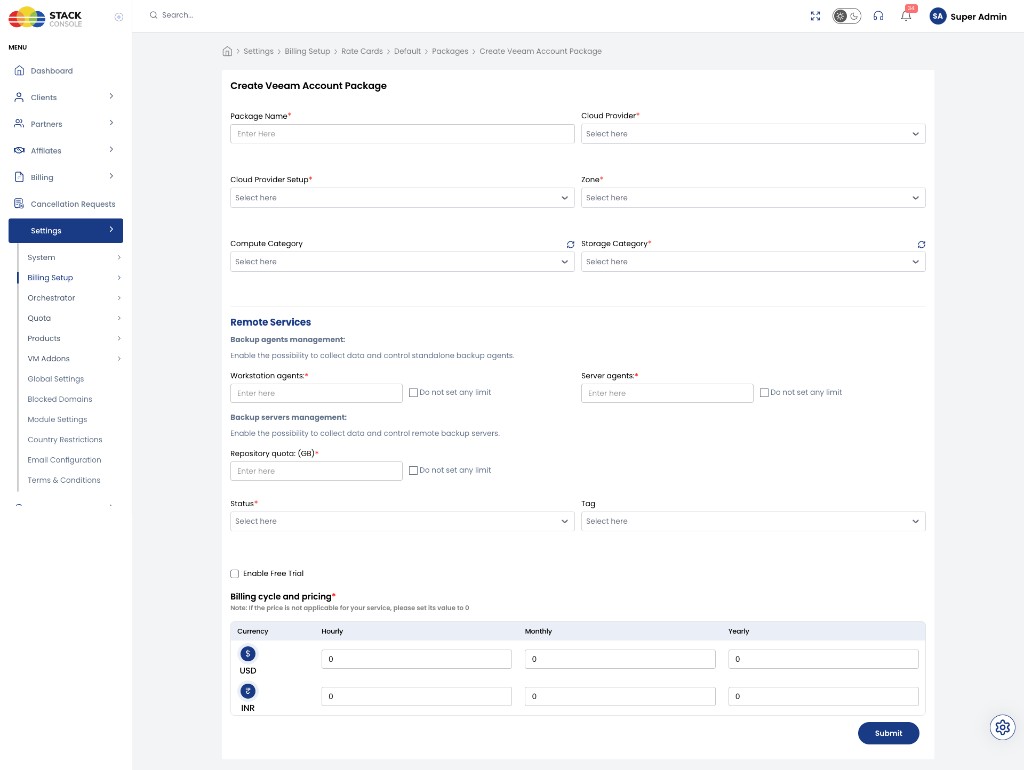Click the Cancellation Requests icon
Screen dimensions: 1024x770
[x=20, y=204]
